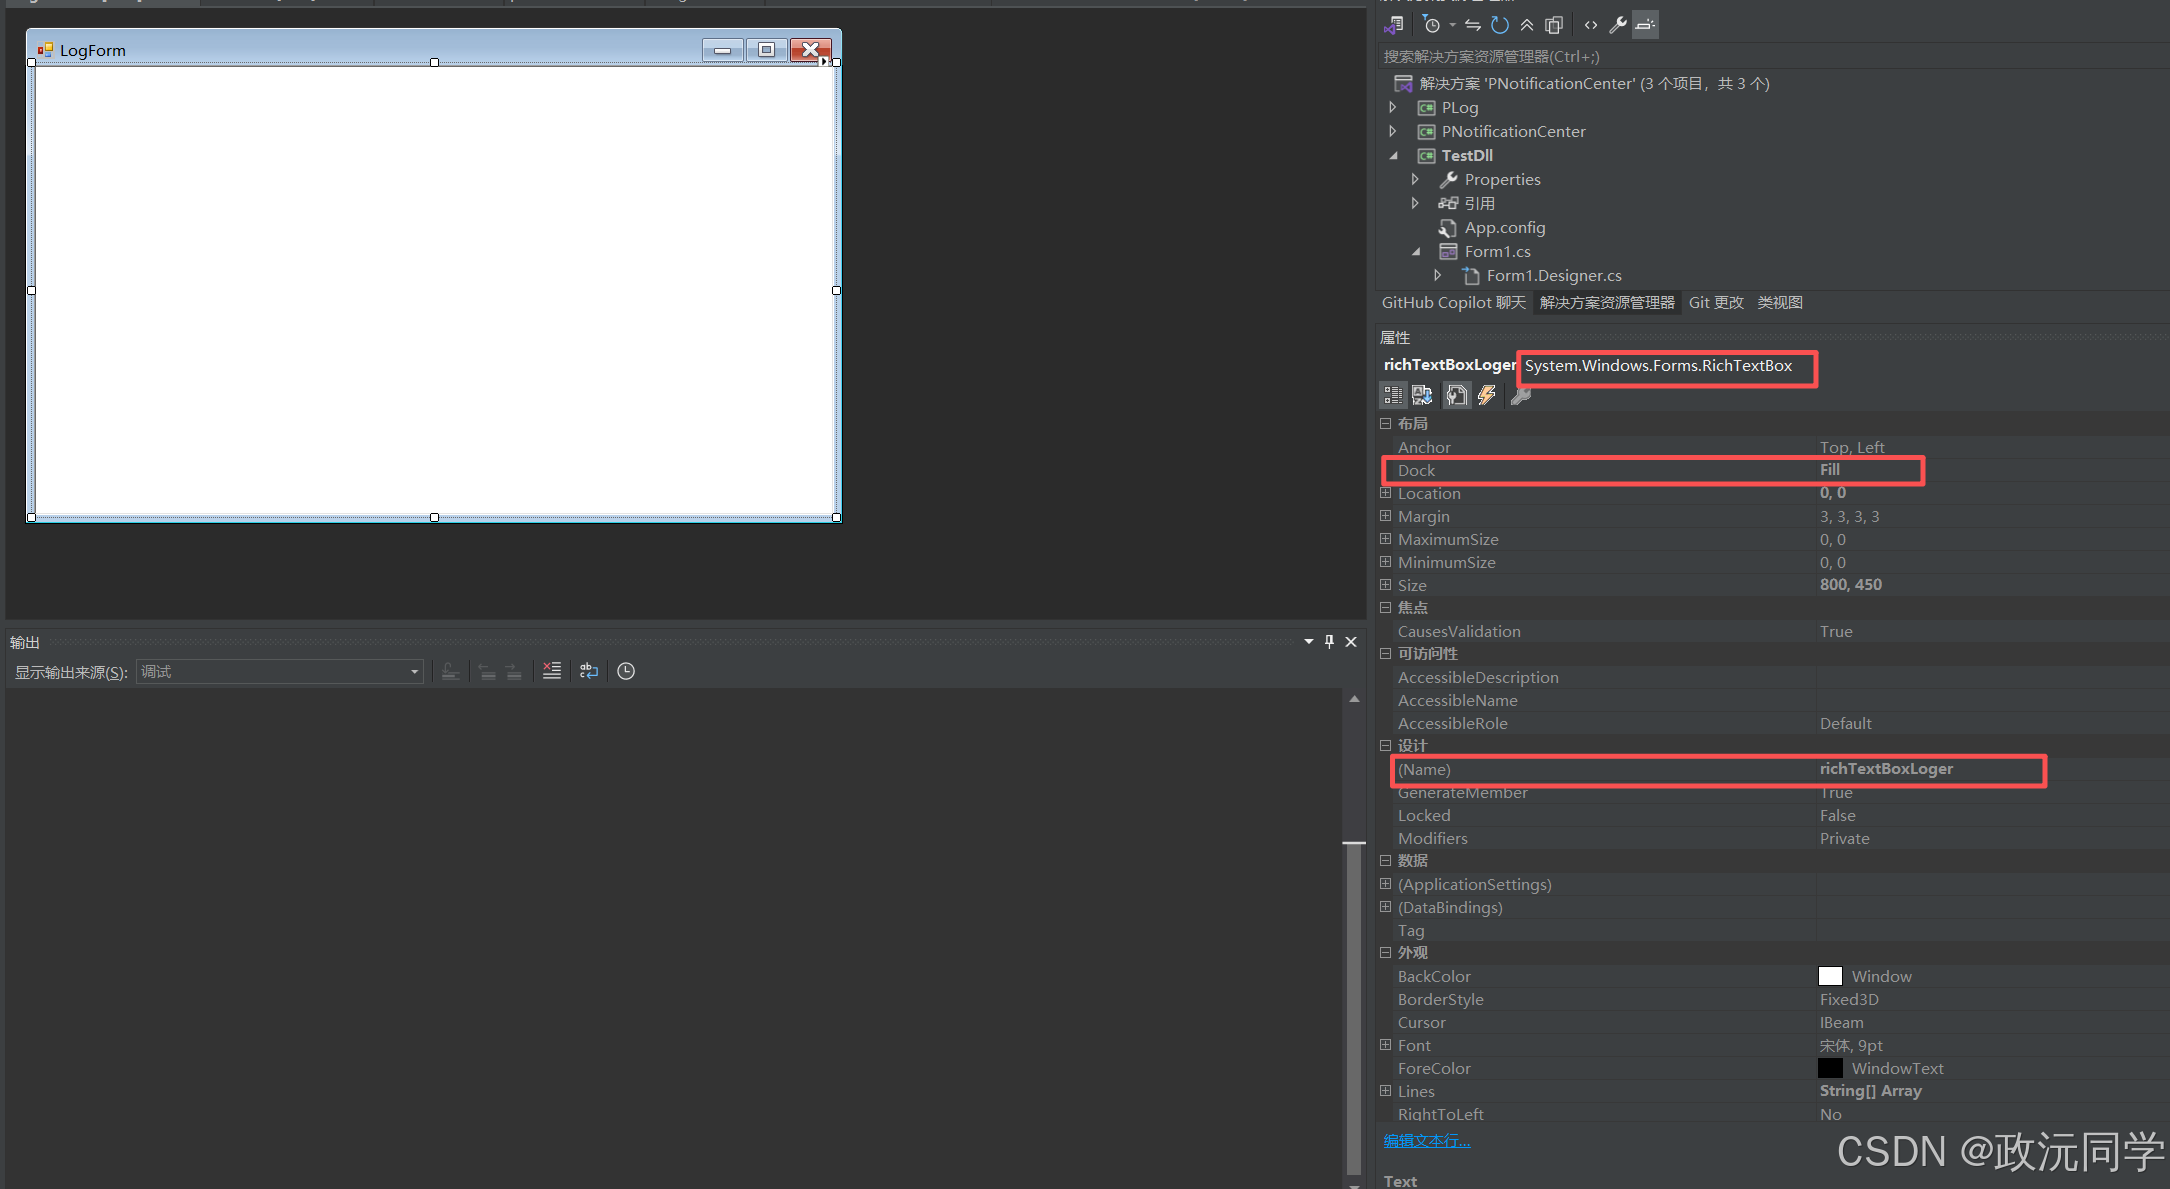Expand the Size property row
2170x1189 pixels.
pos(1385,585)
